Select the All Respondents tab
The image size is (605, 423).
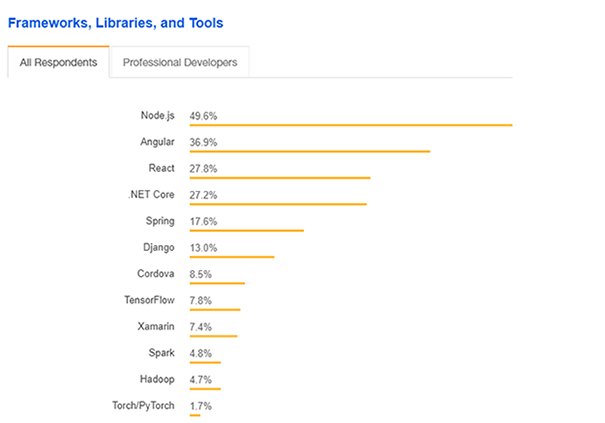(x=58, y=62)
